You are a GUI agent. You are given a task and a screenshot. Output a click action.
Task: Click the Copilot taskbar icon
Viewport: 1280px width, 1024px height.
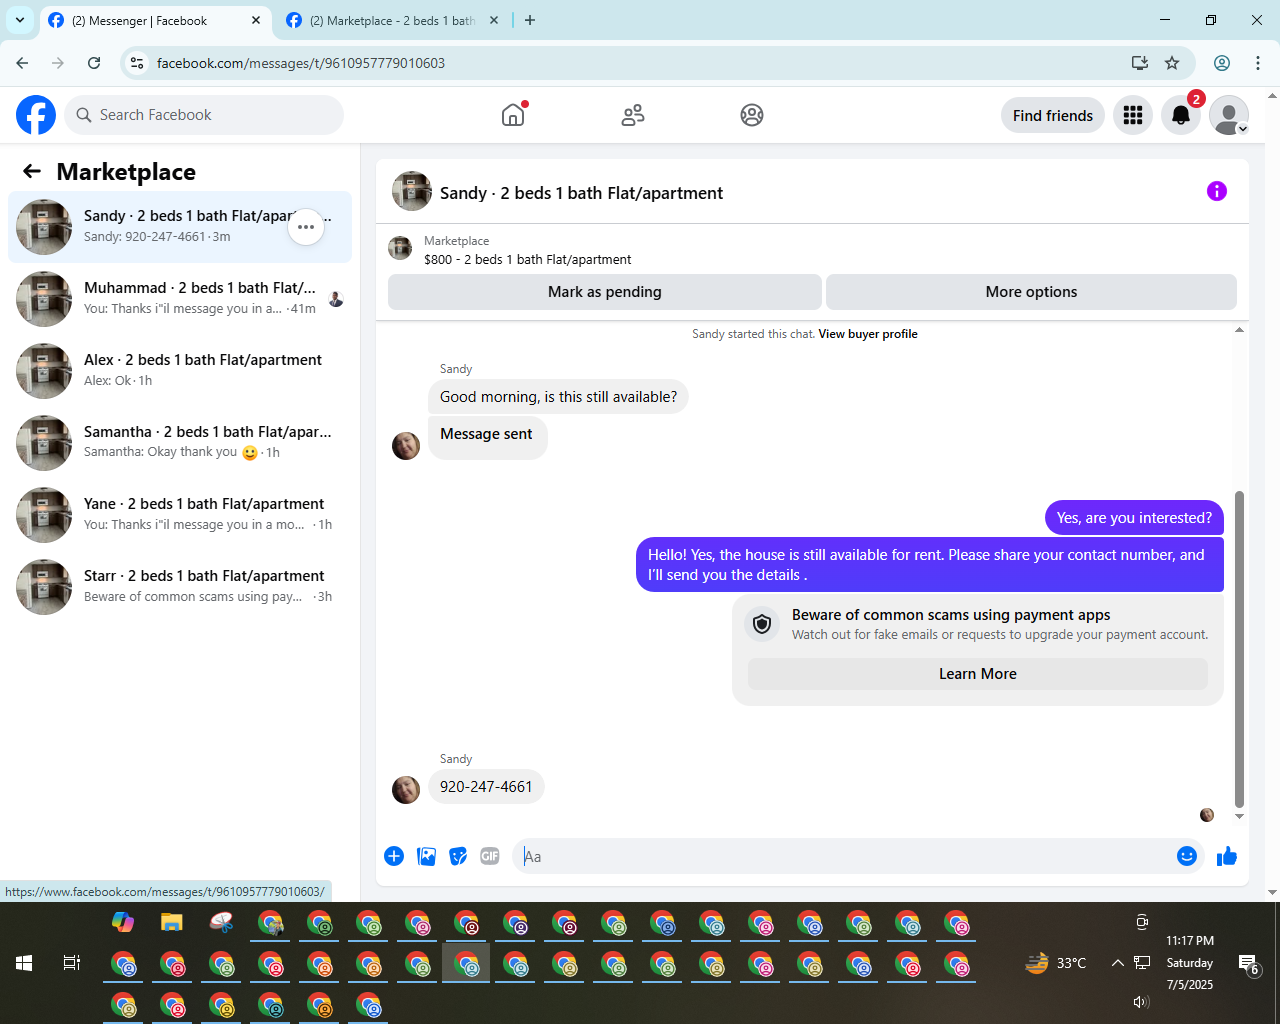point(123,922)
